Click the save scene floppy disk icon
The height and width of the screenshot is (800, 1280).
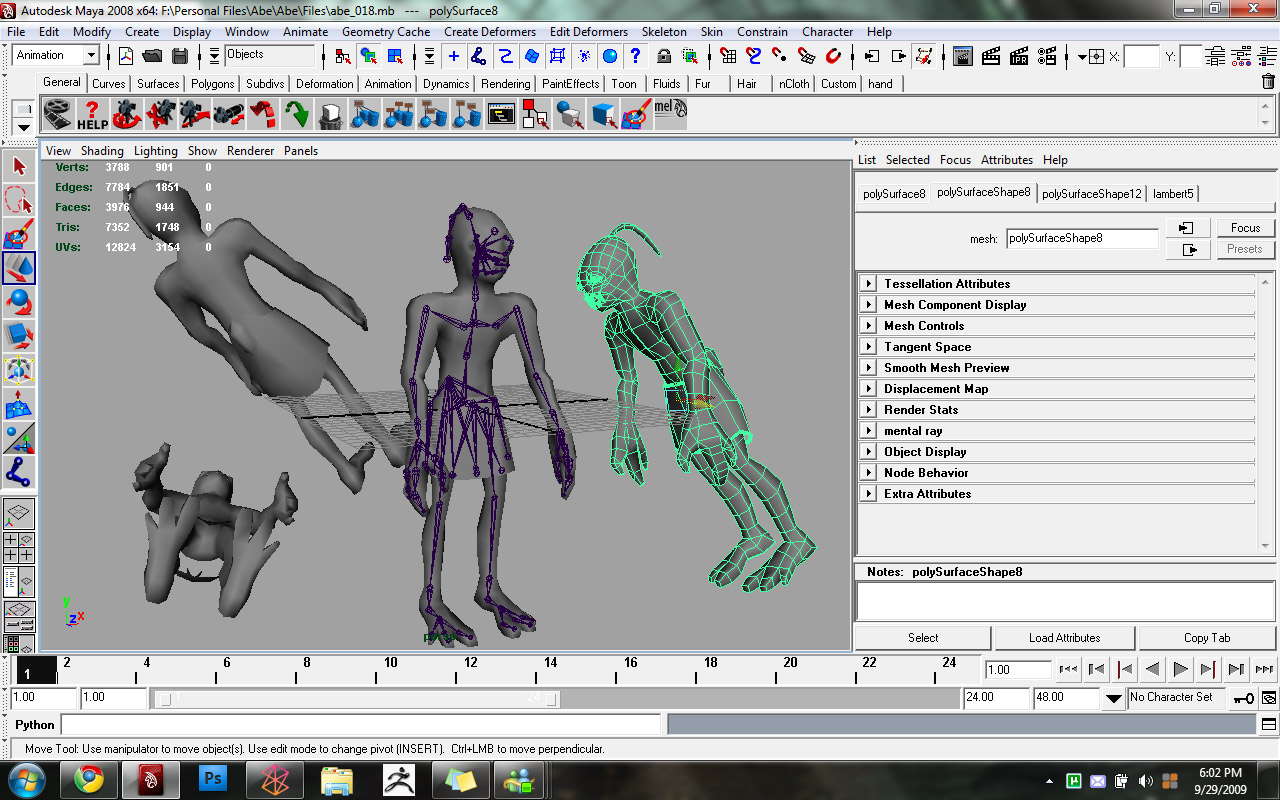180,56
